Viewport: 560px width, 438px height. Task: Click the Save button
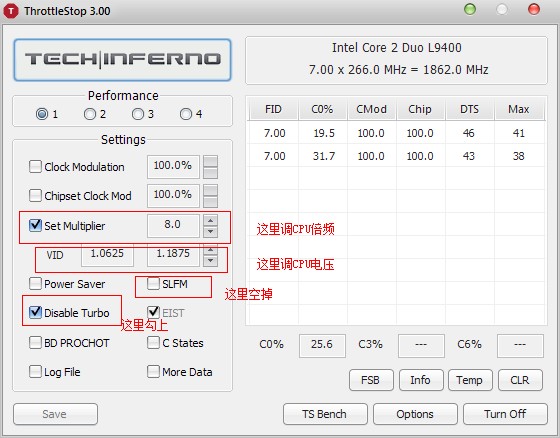[x=55, y=414]
